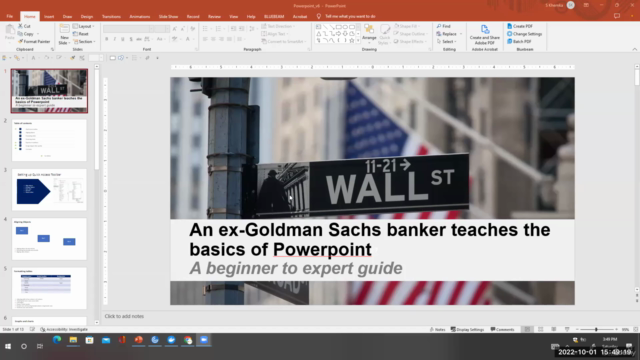Screen dimensions: 640x360
Task: Switch to Reading view icon
Action: pos(553,329)
